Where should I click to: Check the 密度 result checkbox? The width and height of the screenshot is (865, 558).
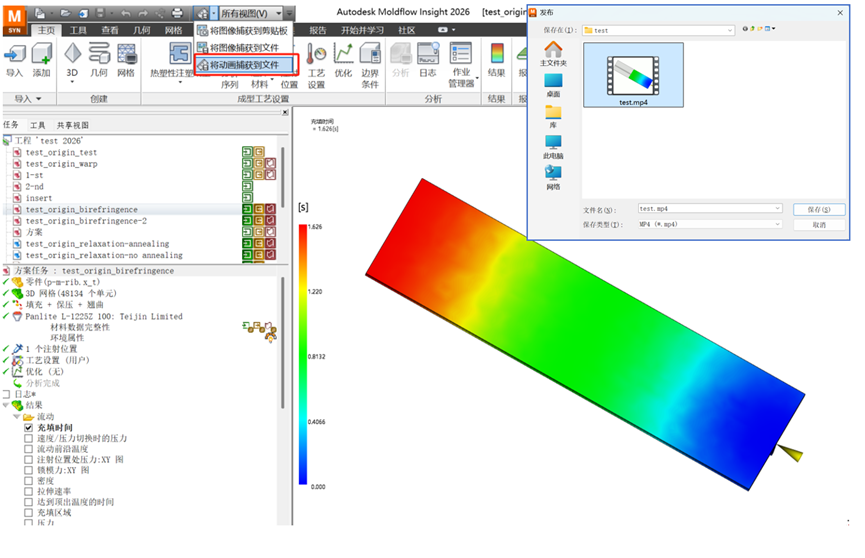[29, 481]
